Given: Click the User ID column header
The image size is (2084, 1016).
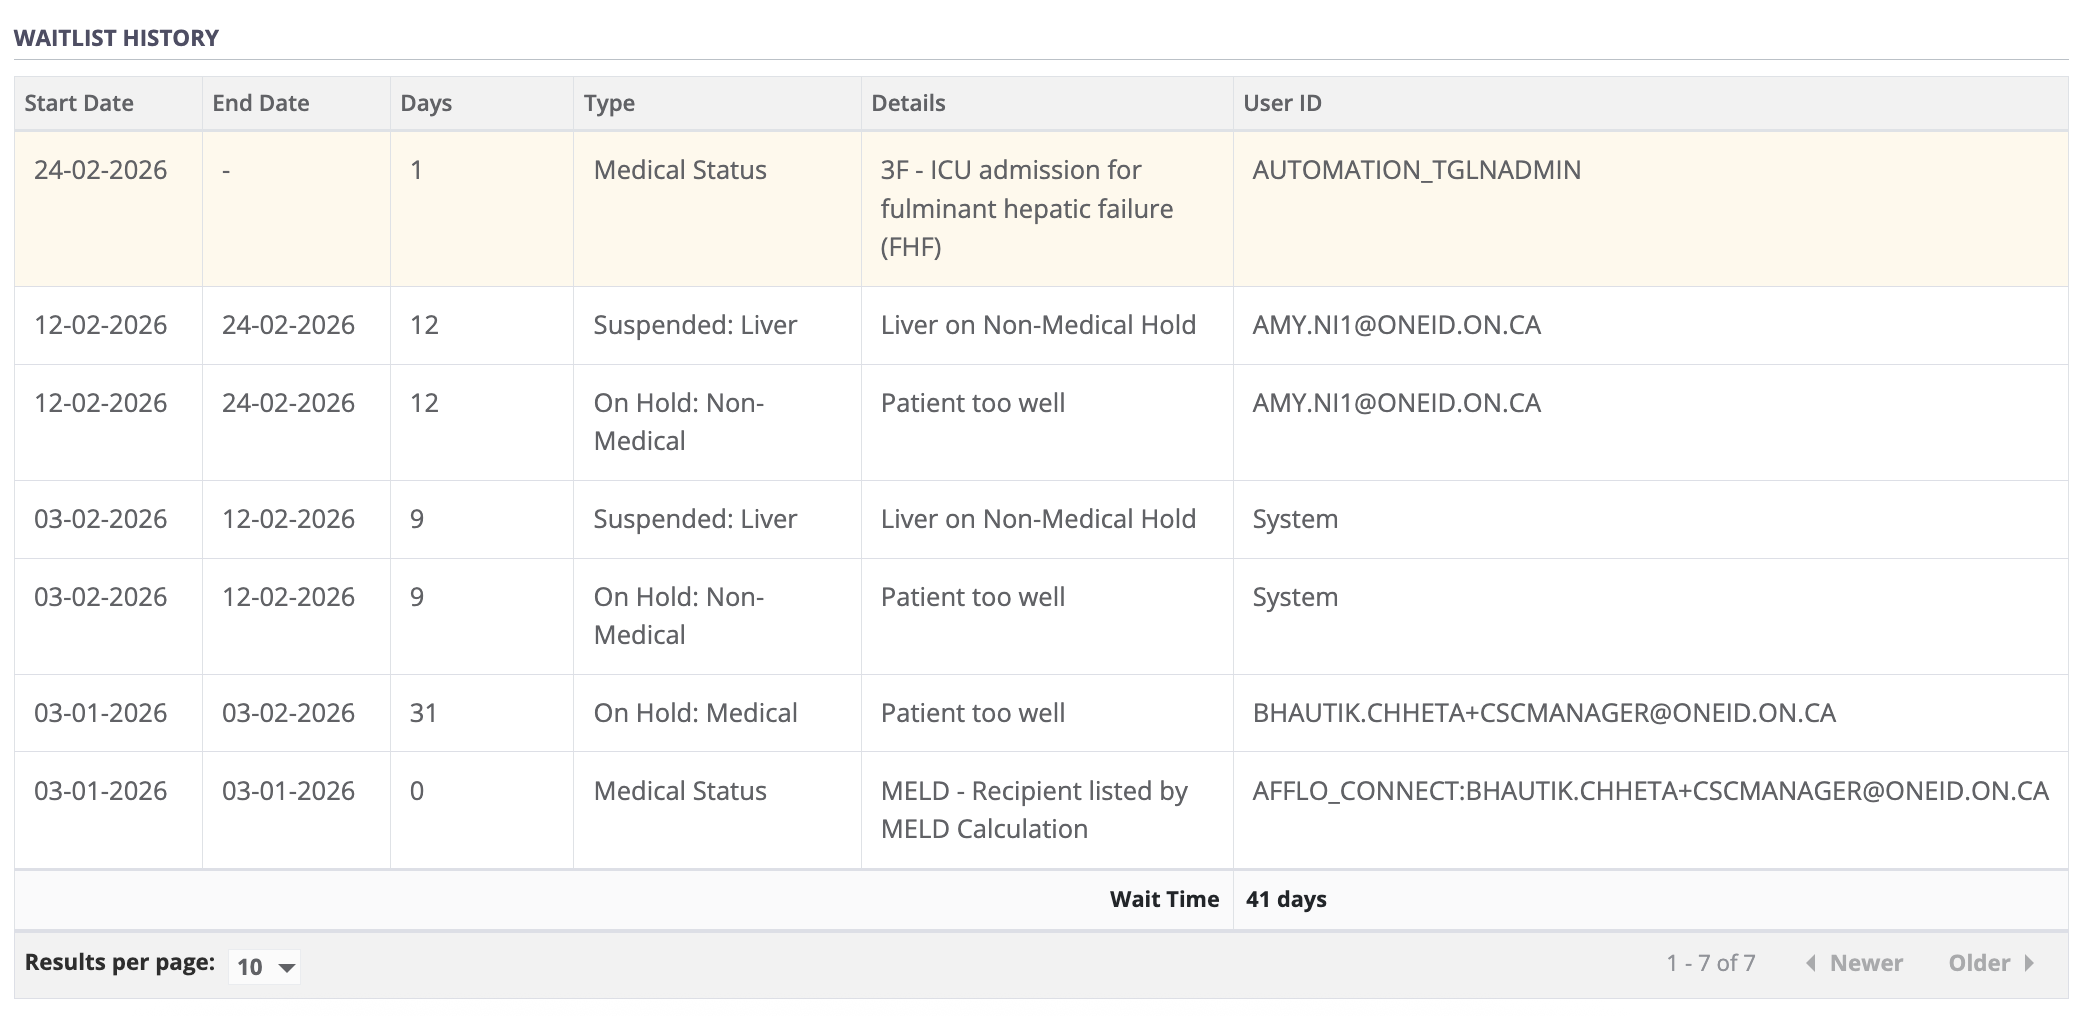Looking at the screenshot, I should pyautogui.click(x=1282, y=103).
